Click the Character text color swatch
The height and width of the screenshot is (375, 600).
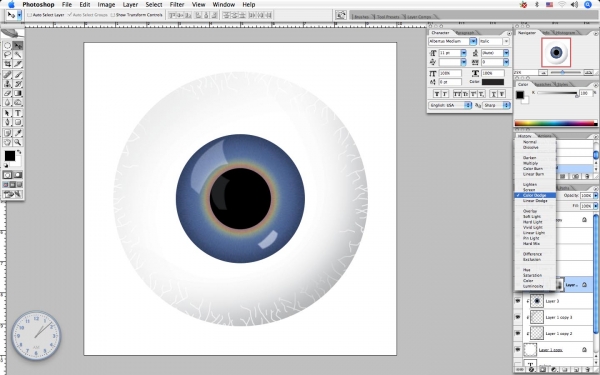tap(493, 82)
